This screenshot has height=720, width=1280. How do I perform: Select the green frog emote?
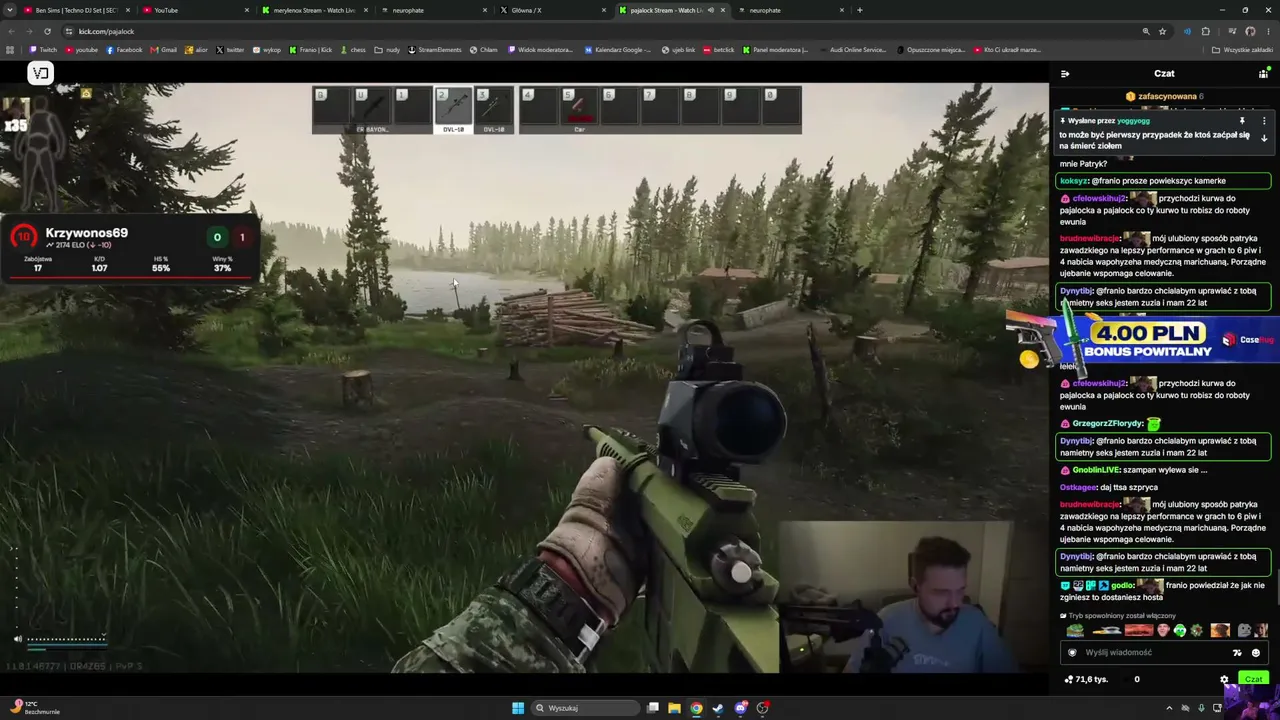pos(1180,631)
